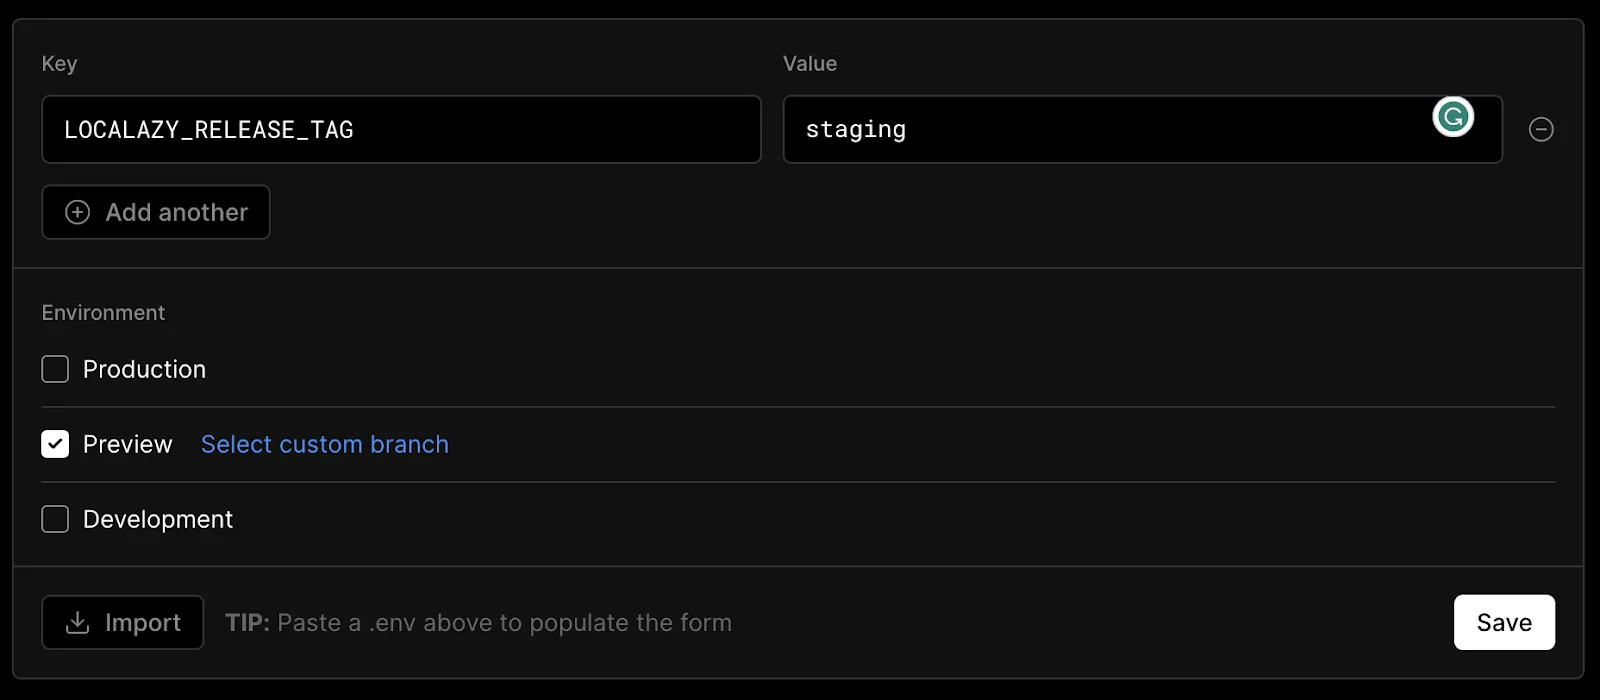Focus the Key field containing LOCALAZY_RELEASE_TAG

400,130
